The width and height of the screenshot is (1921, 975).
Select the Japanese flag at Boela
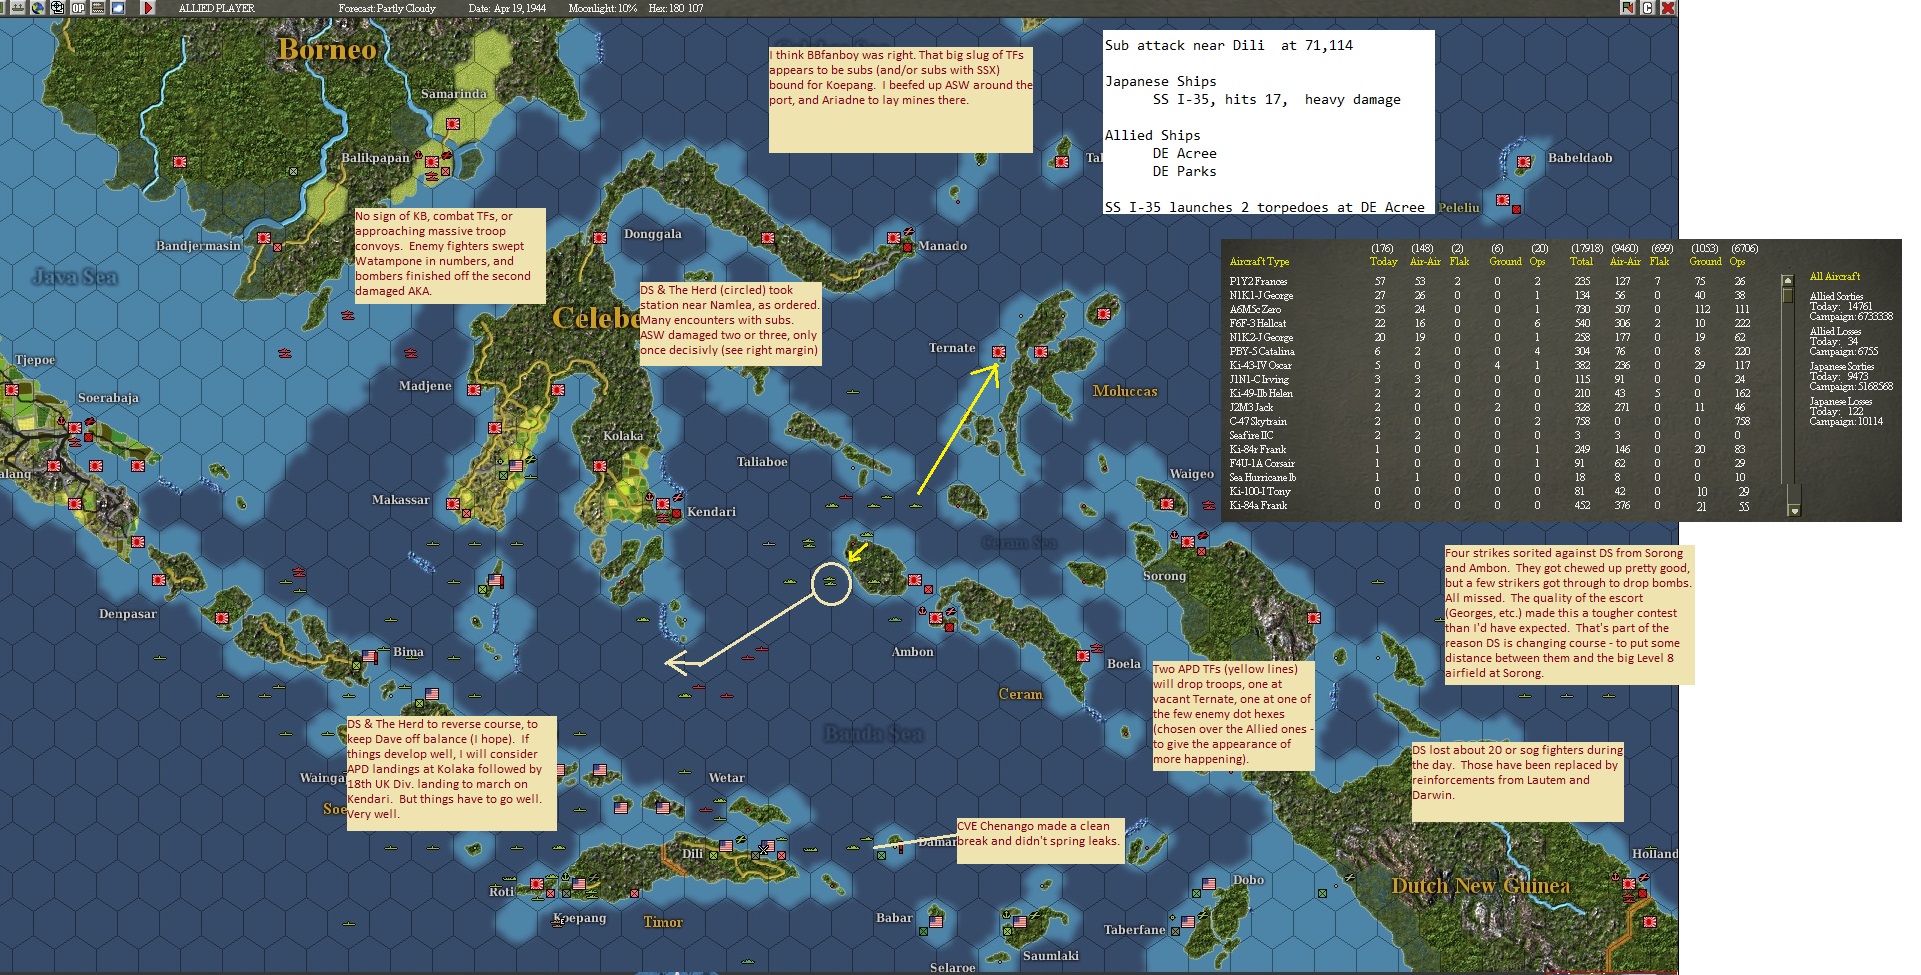click(x=1082, y=656)
